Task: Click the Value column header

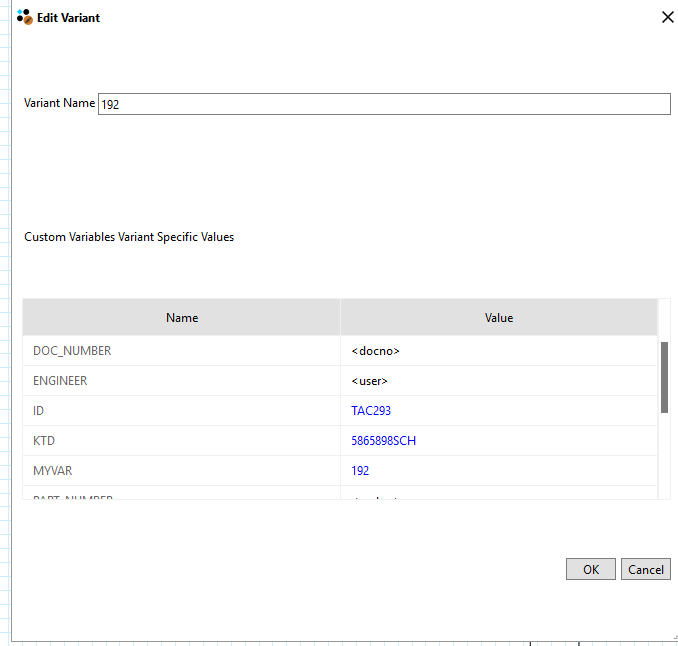Action: pos(498,317)
